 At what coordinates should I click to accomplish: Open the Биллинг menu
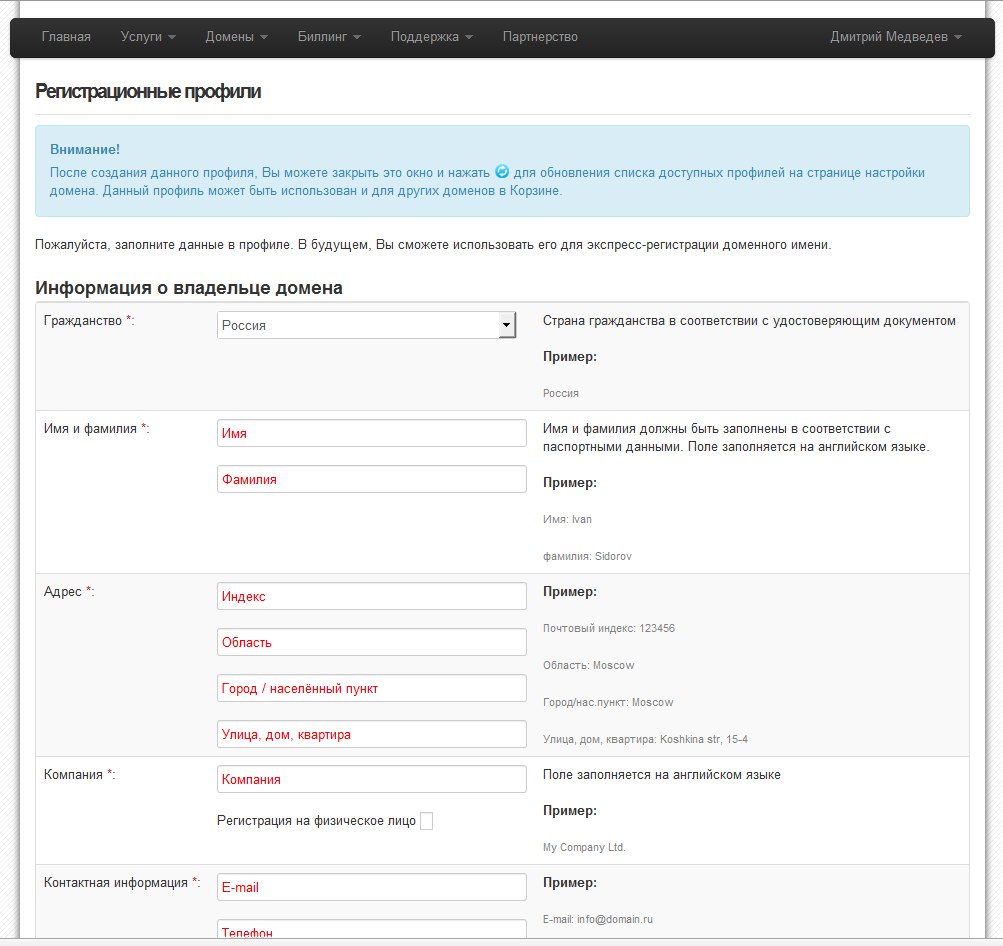(329, 37)
